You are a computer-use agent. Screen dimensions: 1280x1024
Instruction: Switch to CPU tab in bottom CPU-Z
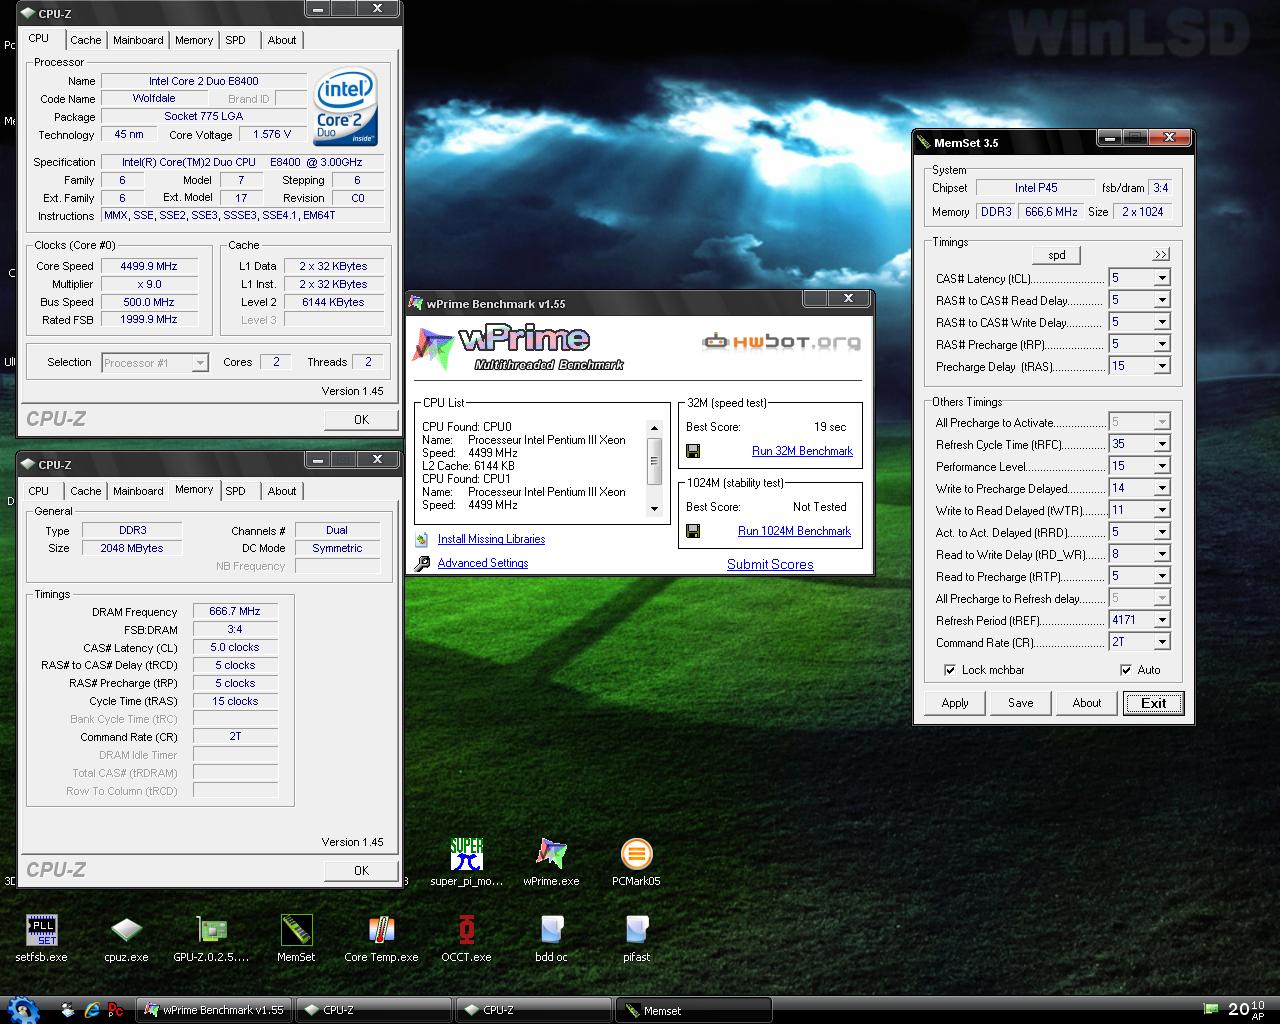[x=39, y=491]
